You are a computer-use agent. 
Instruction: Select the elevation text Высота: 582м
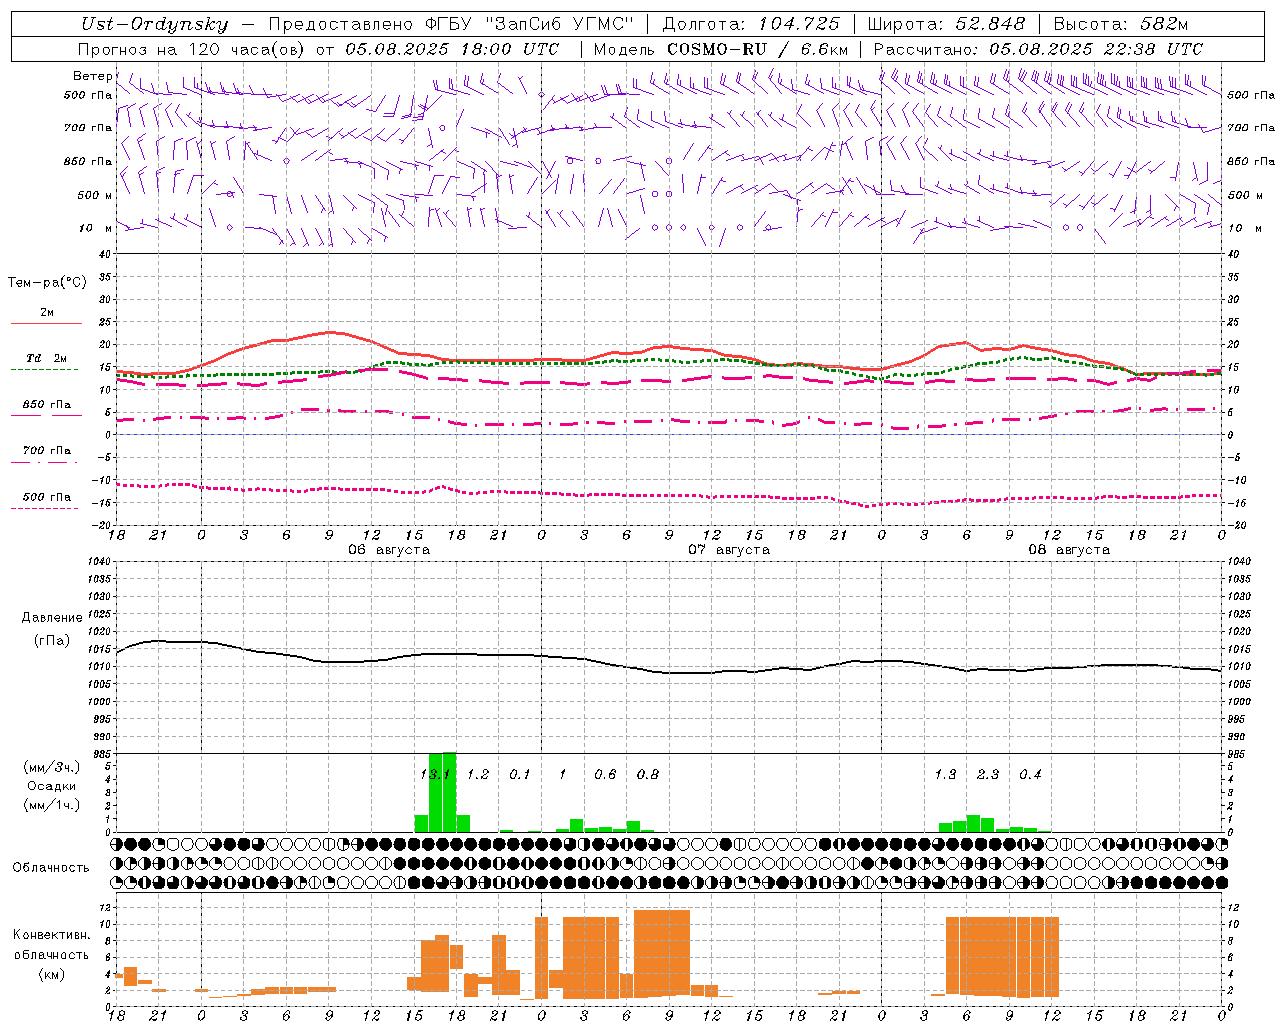(x=1121, y=24)
